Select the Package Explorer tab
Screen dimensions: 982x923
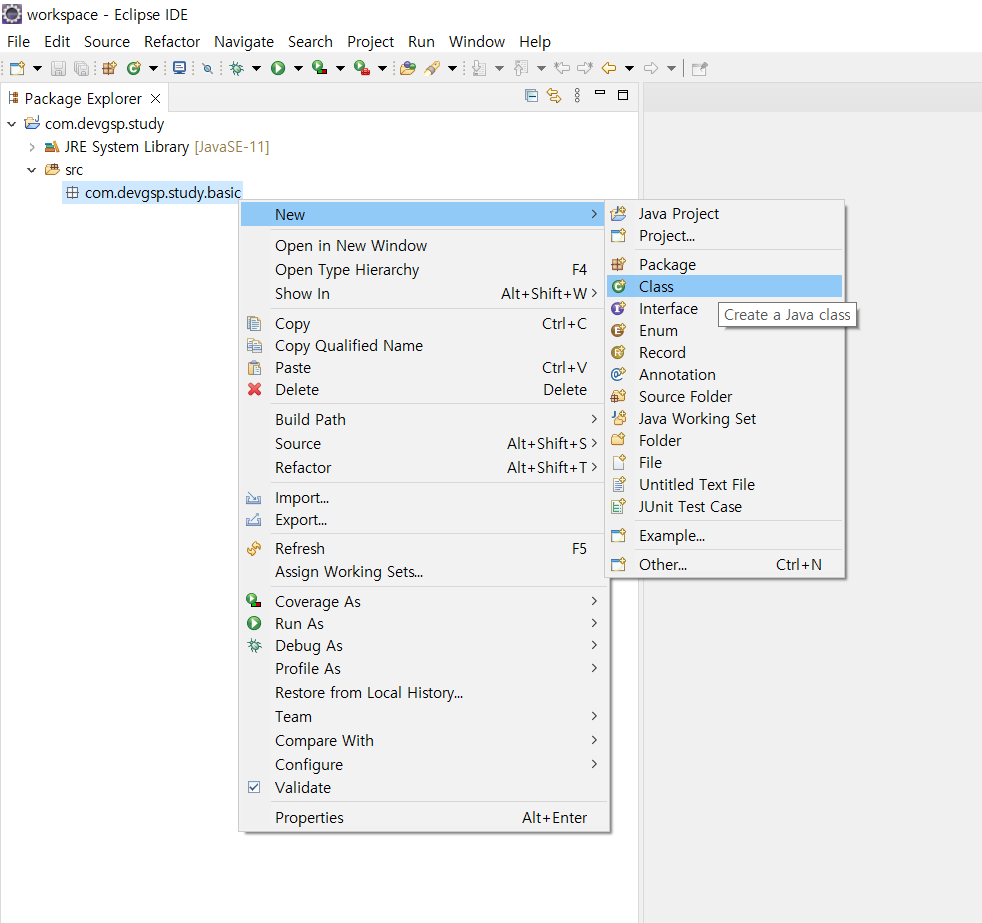[83, 98]
